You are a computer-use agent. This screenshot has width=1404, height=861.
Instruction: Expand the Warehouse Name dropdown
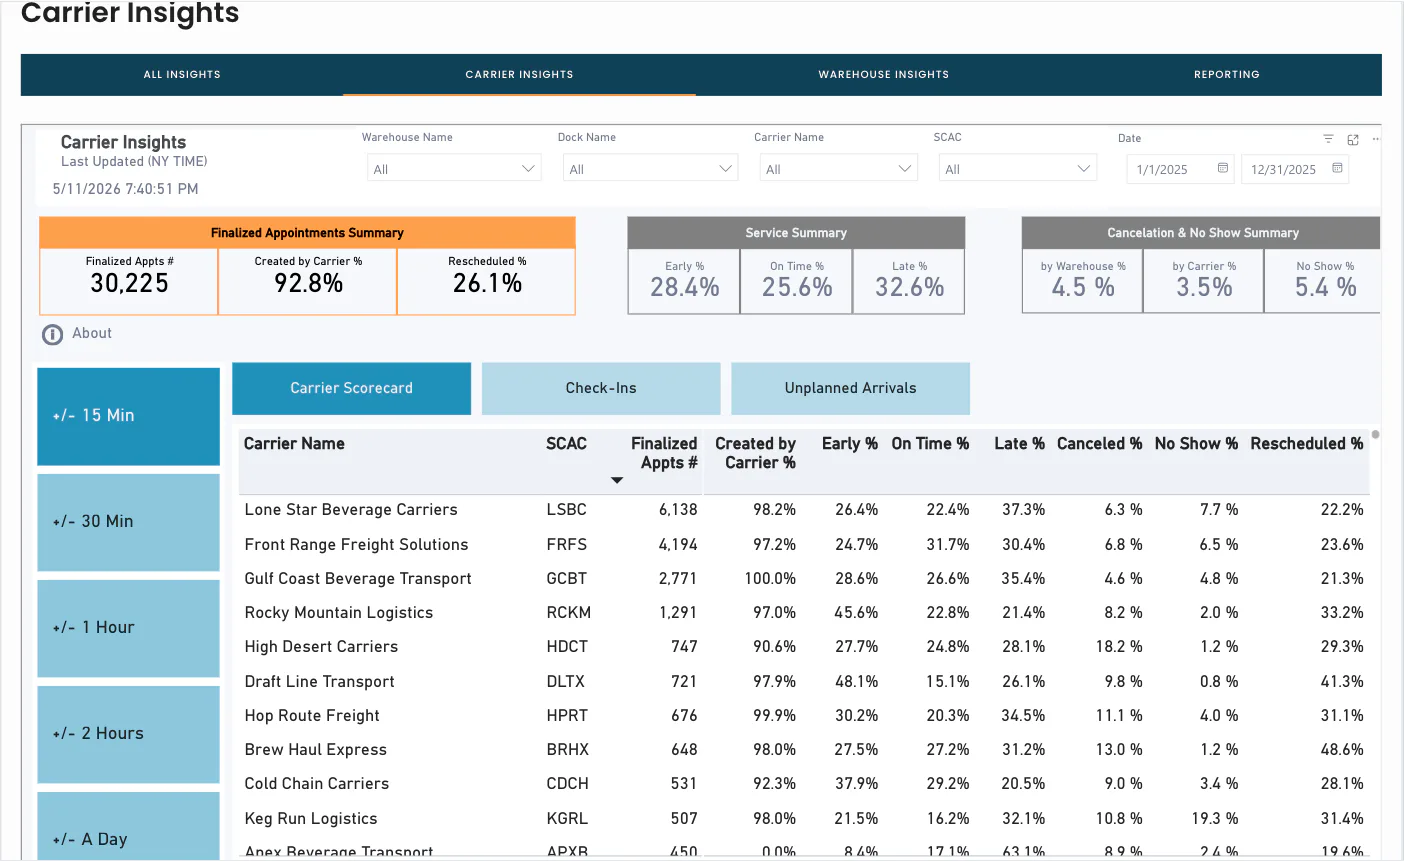tap(454, 169)
